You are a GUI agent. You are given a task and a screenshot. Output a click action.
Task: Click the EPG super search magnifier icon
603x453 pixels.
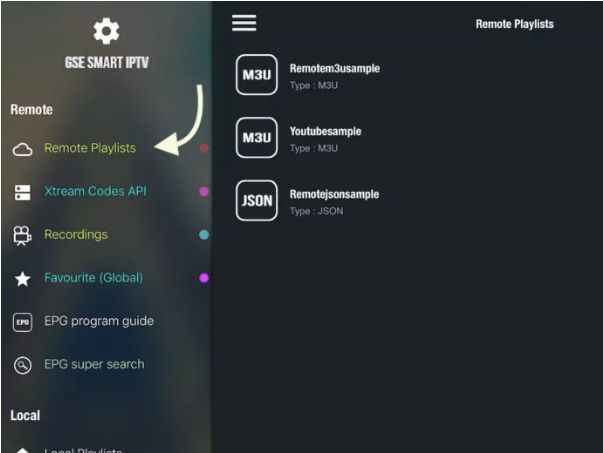[x=23, y=365]
